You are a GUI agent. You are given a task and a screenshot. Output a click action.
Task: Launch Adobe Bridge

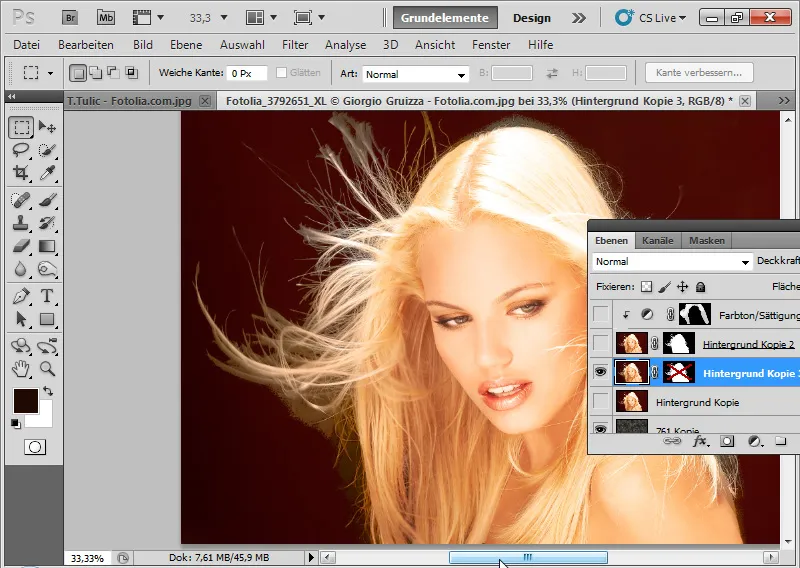[x=70, y=18]
